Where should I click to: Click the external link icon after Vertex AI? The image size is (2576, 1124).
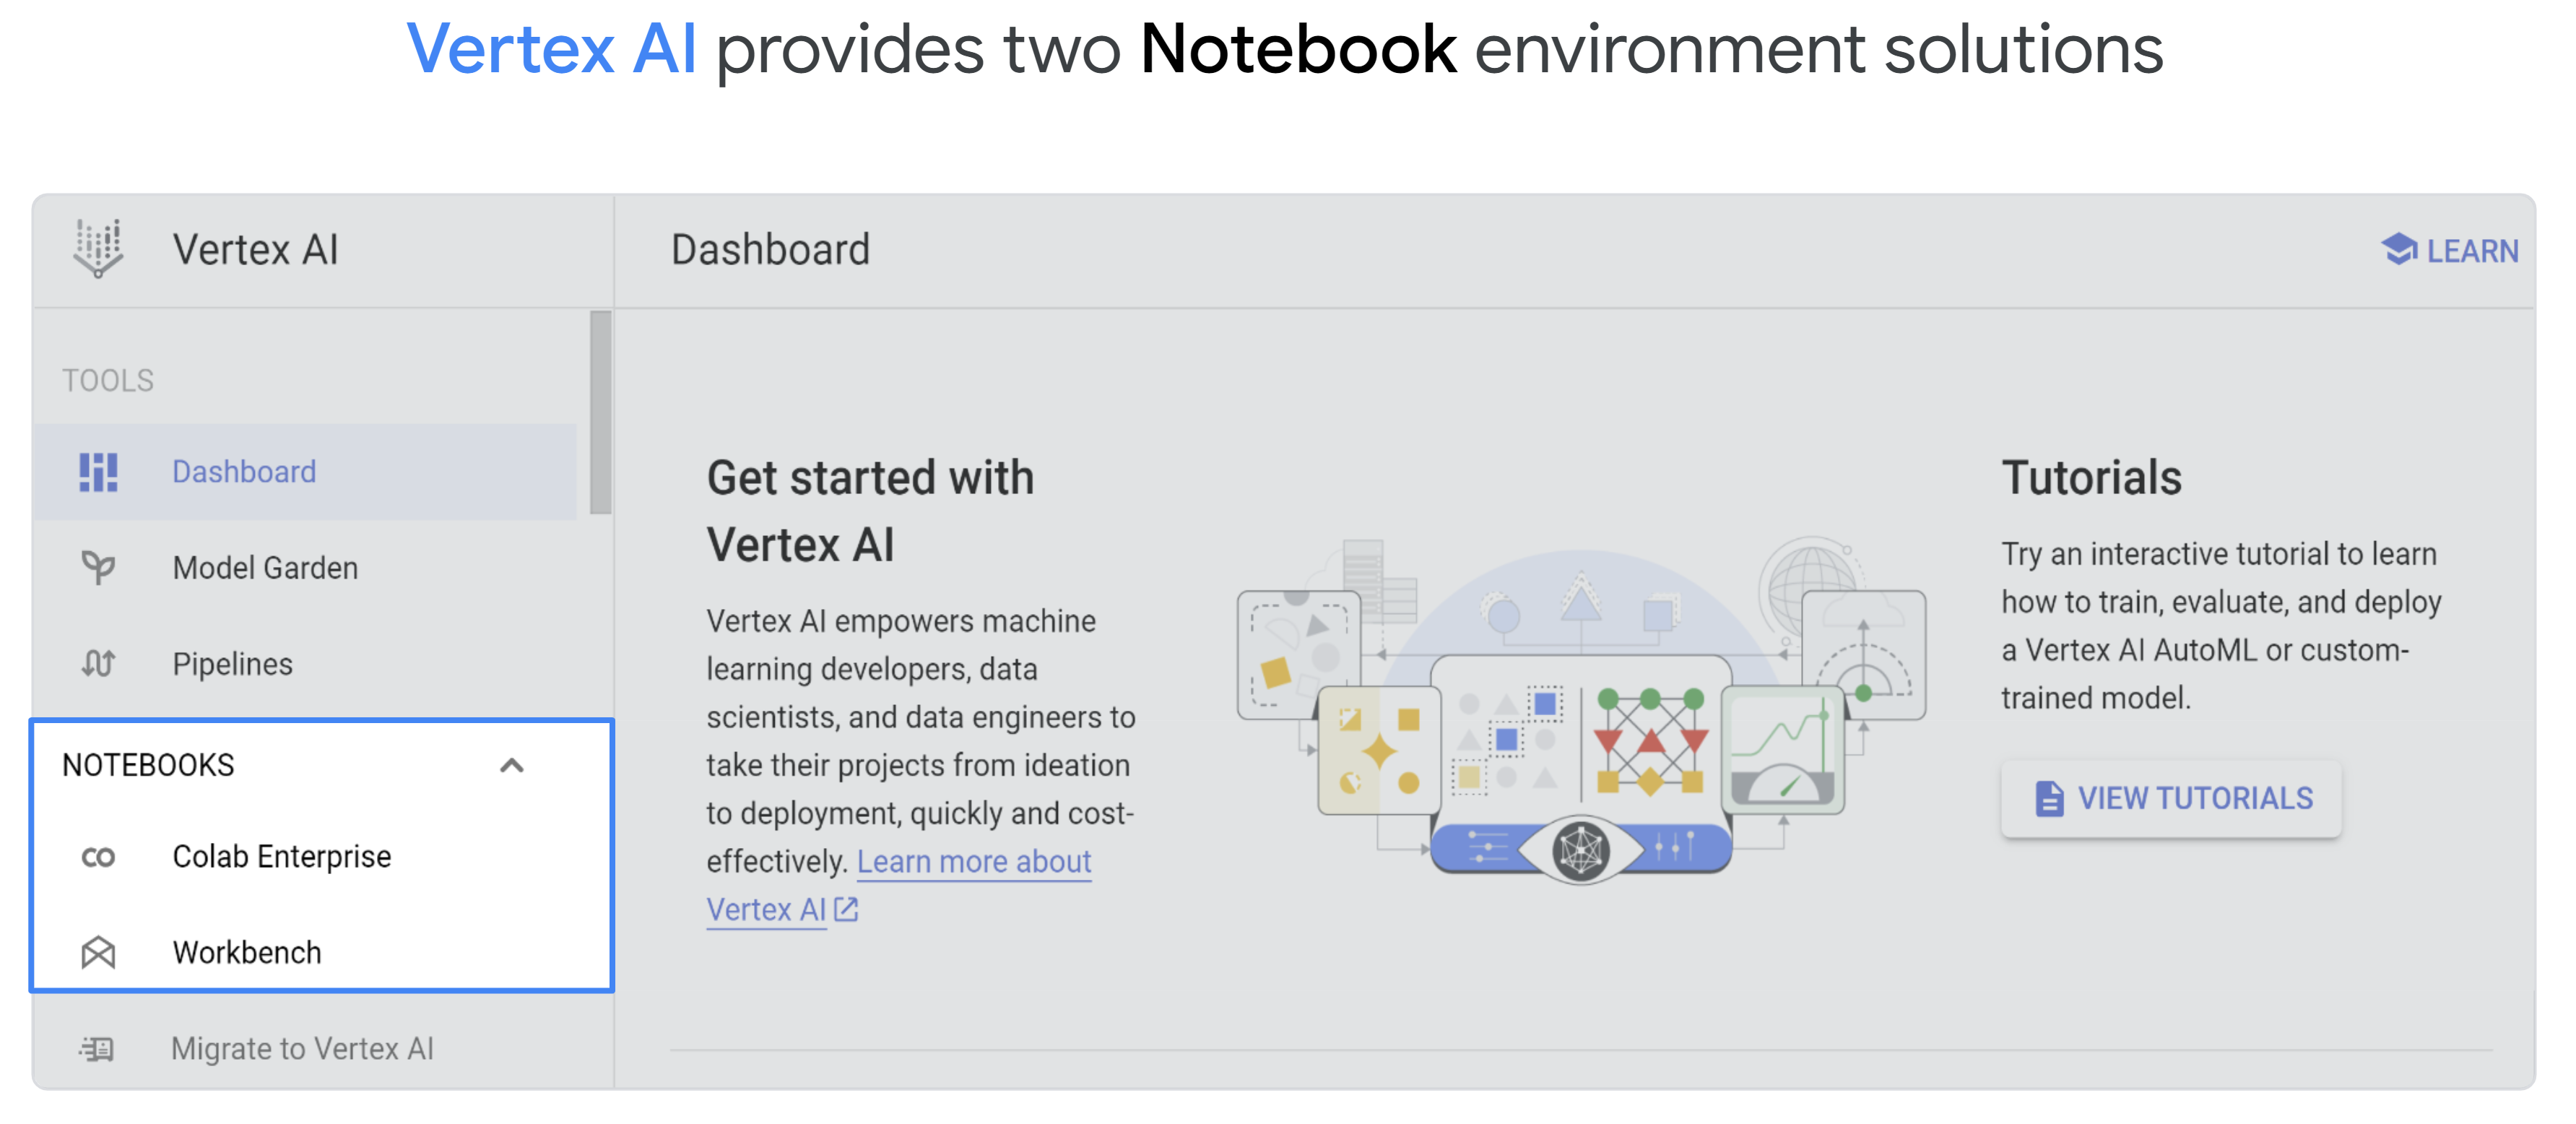click(x=846, y=909)
